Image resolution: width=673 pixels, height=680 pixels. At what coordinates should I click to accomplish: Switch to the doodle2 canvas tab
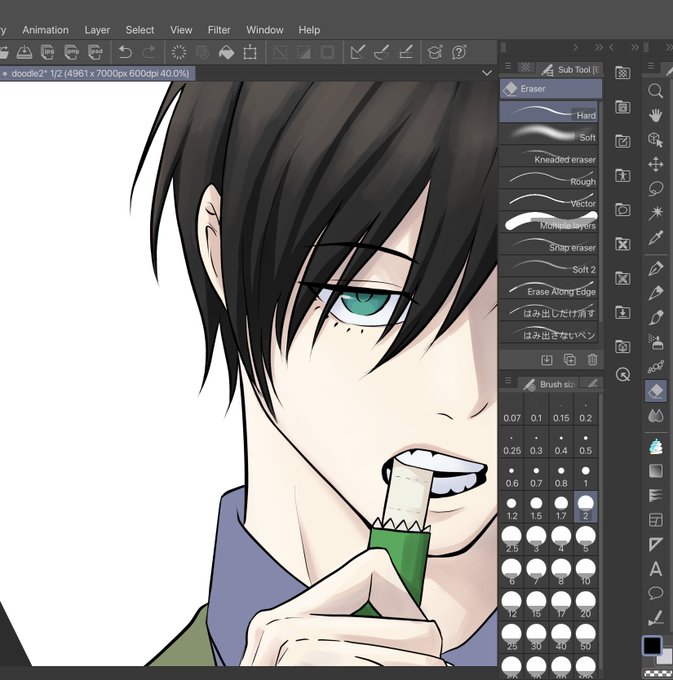pos(98,73)
